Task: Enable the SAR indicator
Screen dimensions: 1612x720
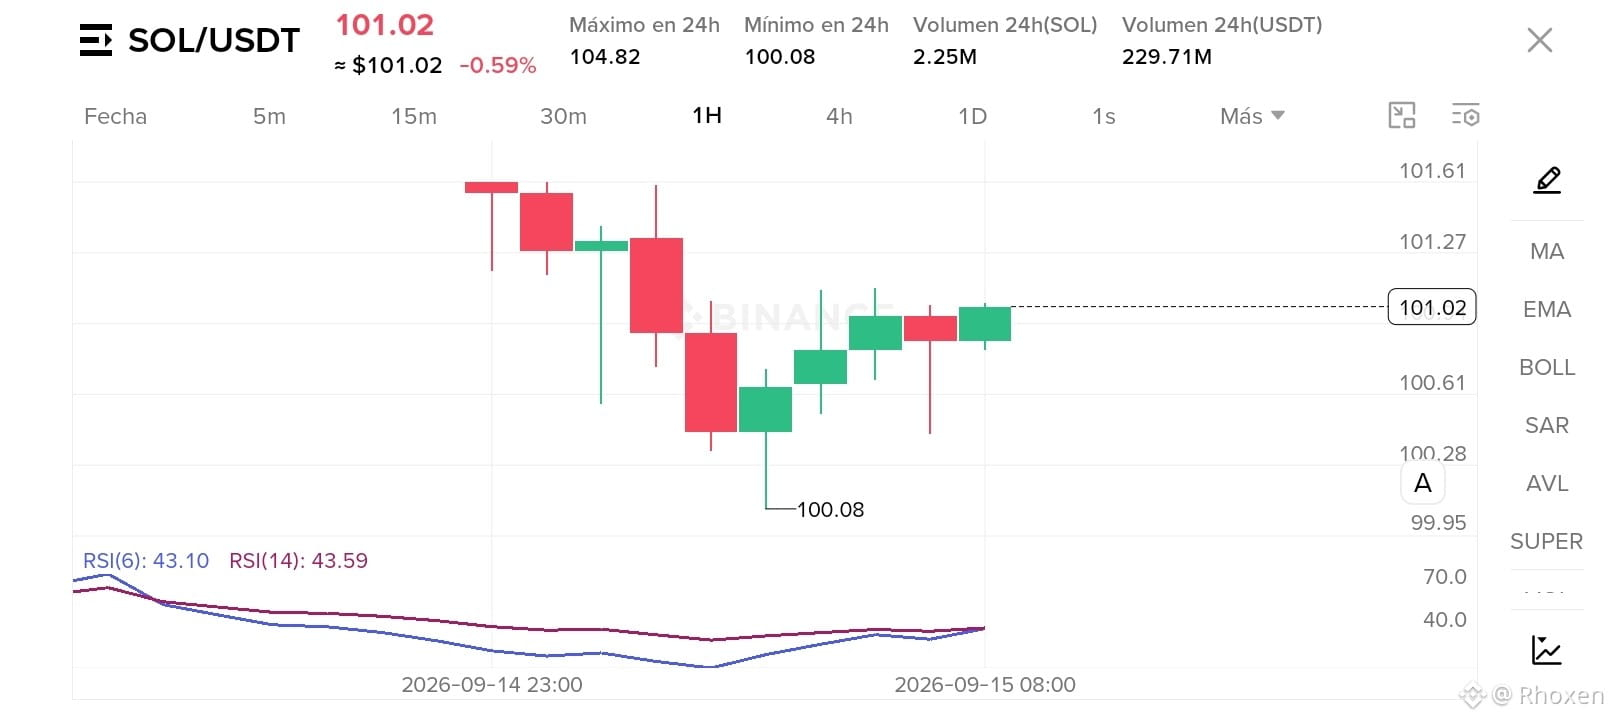Action: (1547, 426)
